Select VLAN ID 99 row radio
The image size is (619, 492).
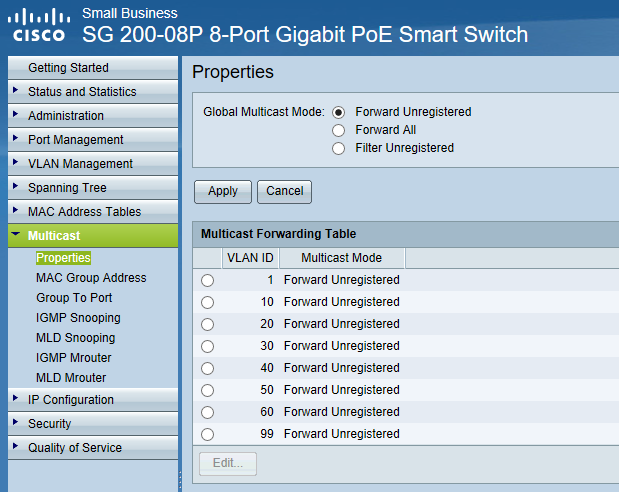(208, 434)
